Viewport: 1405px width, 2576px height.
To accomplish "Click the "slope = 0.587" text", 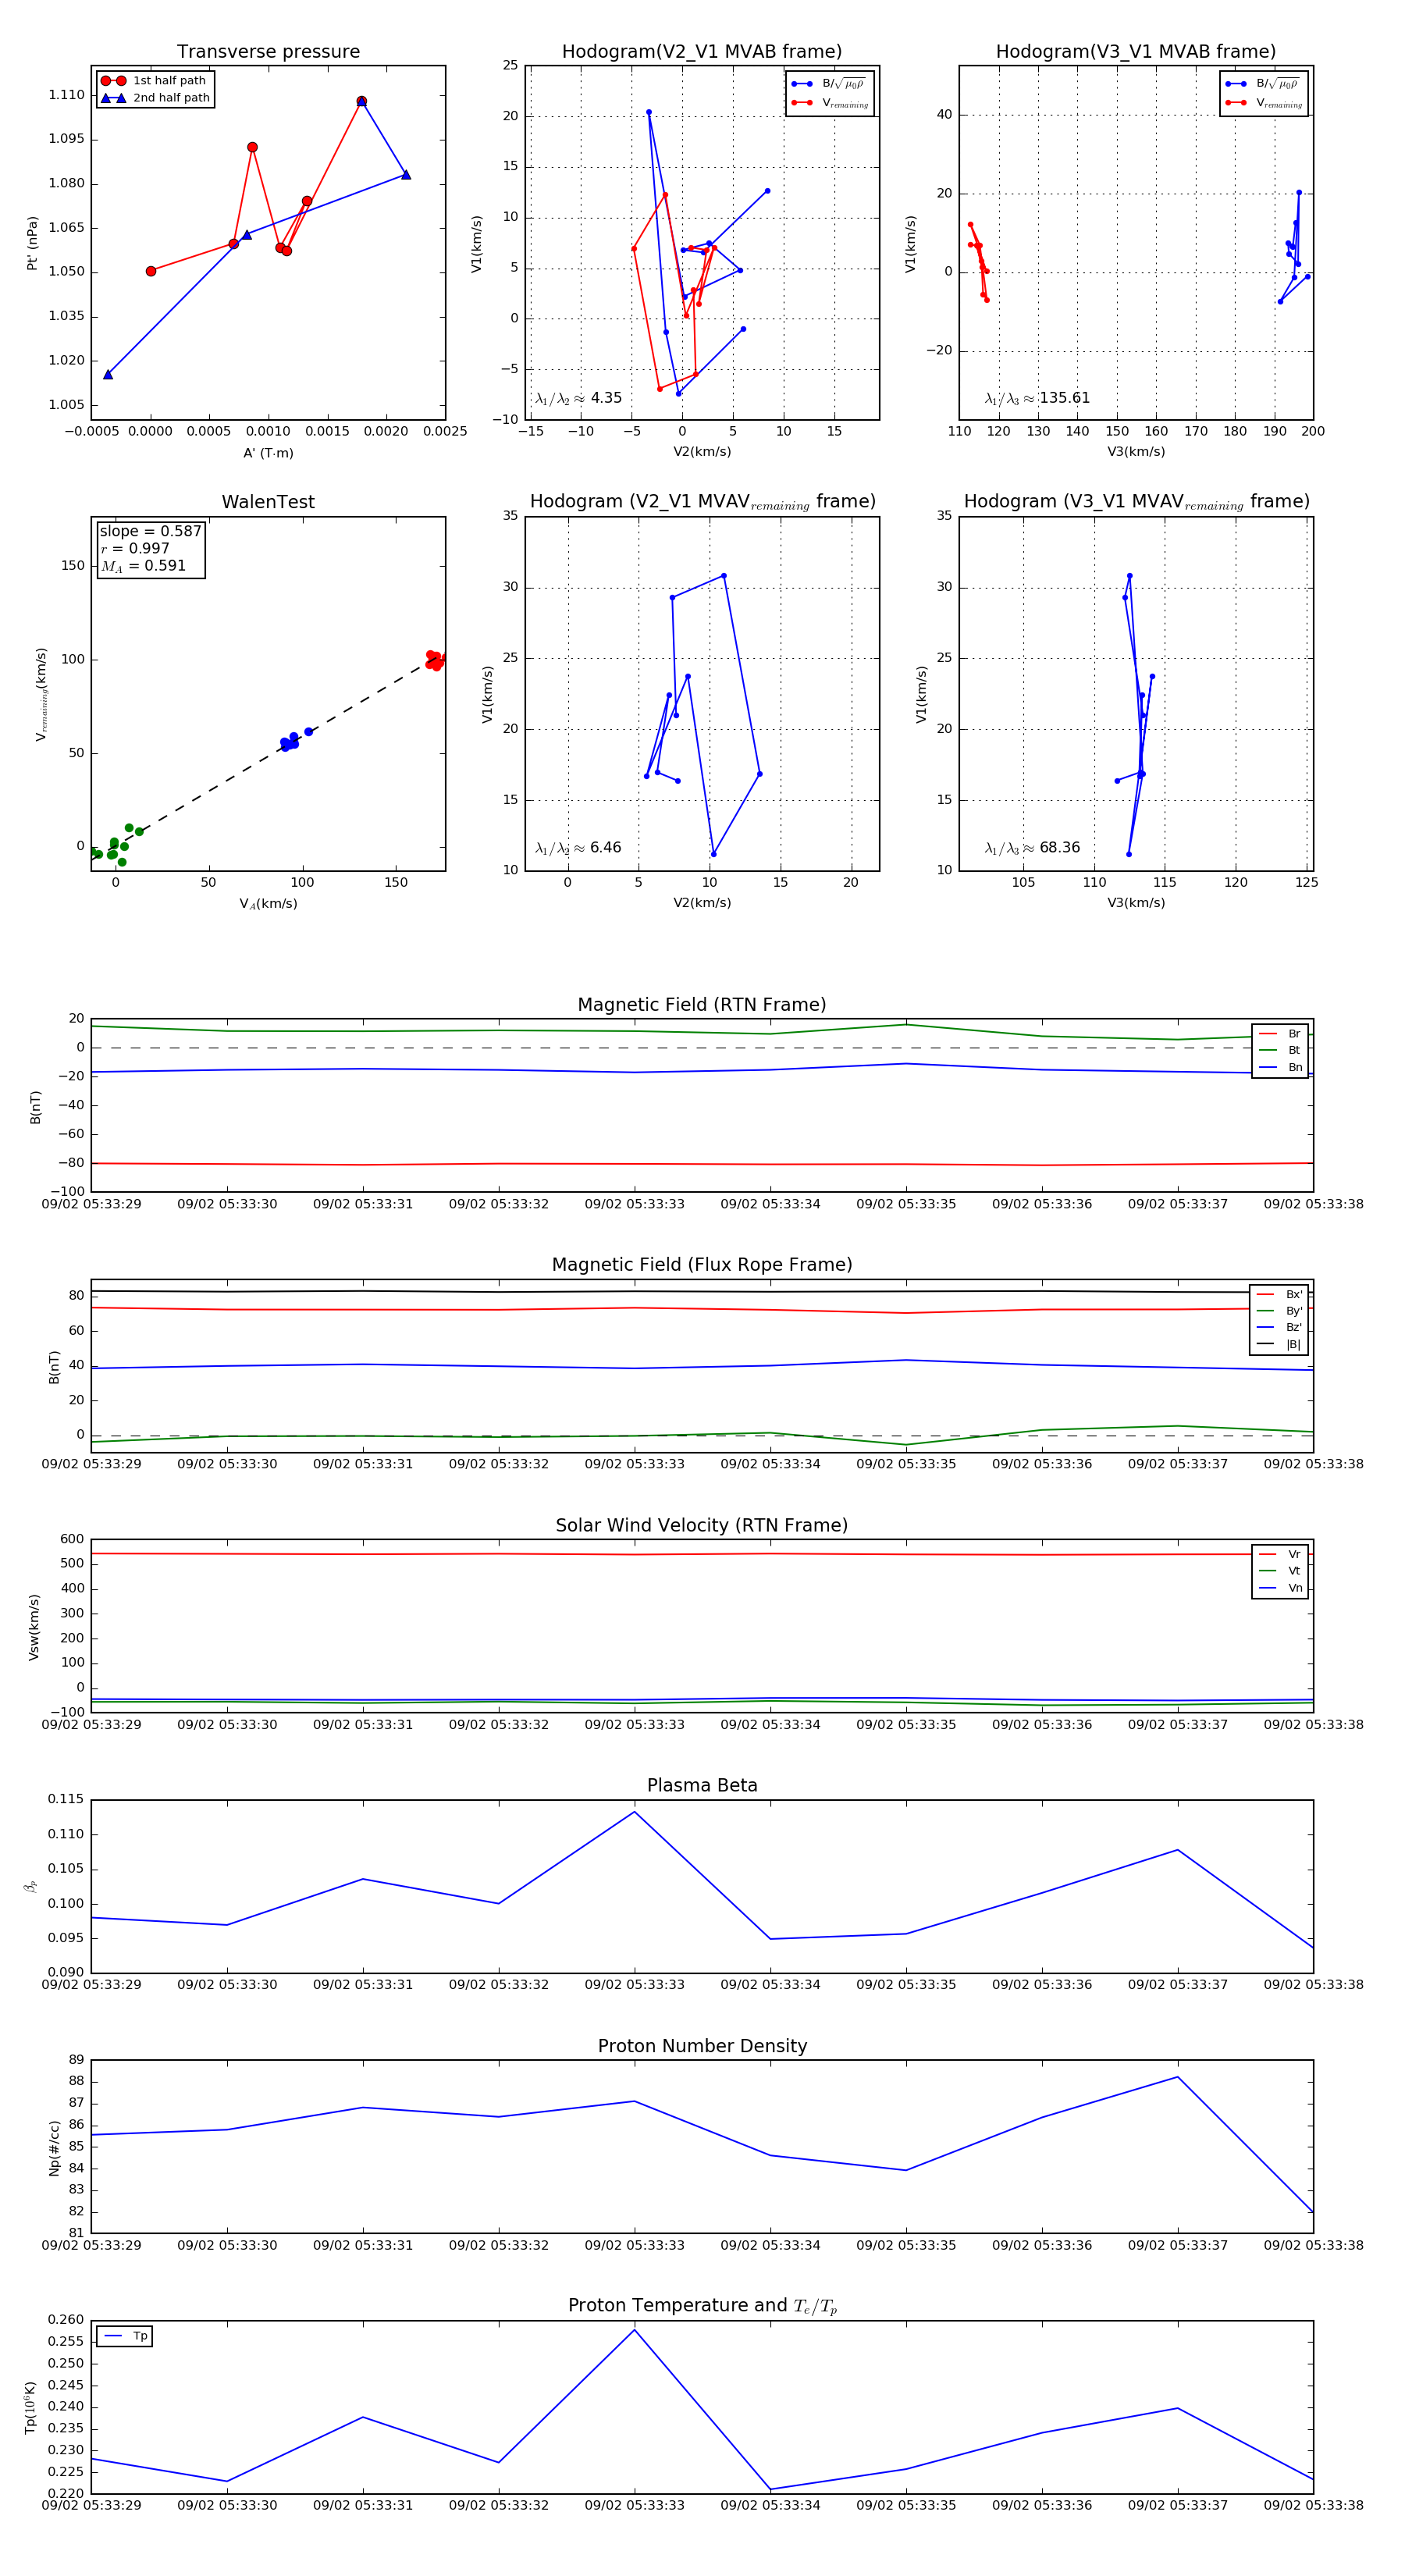I will (150, 531).
